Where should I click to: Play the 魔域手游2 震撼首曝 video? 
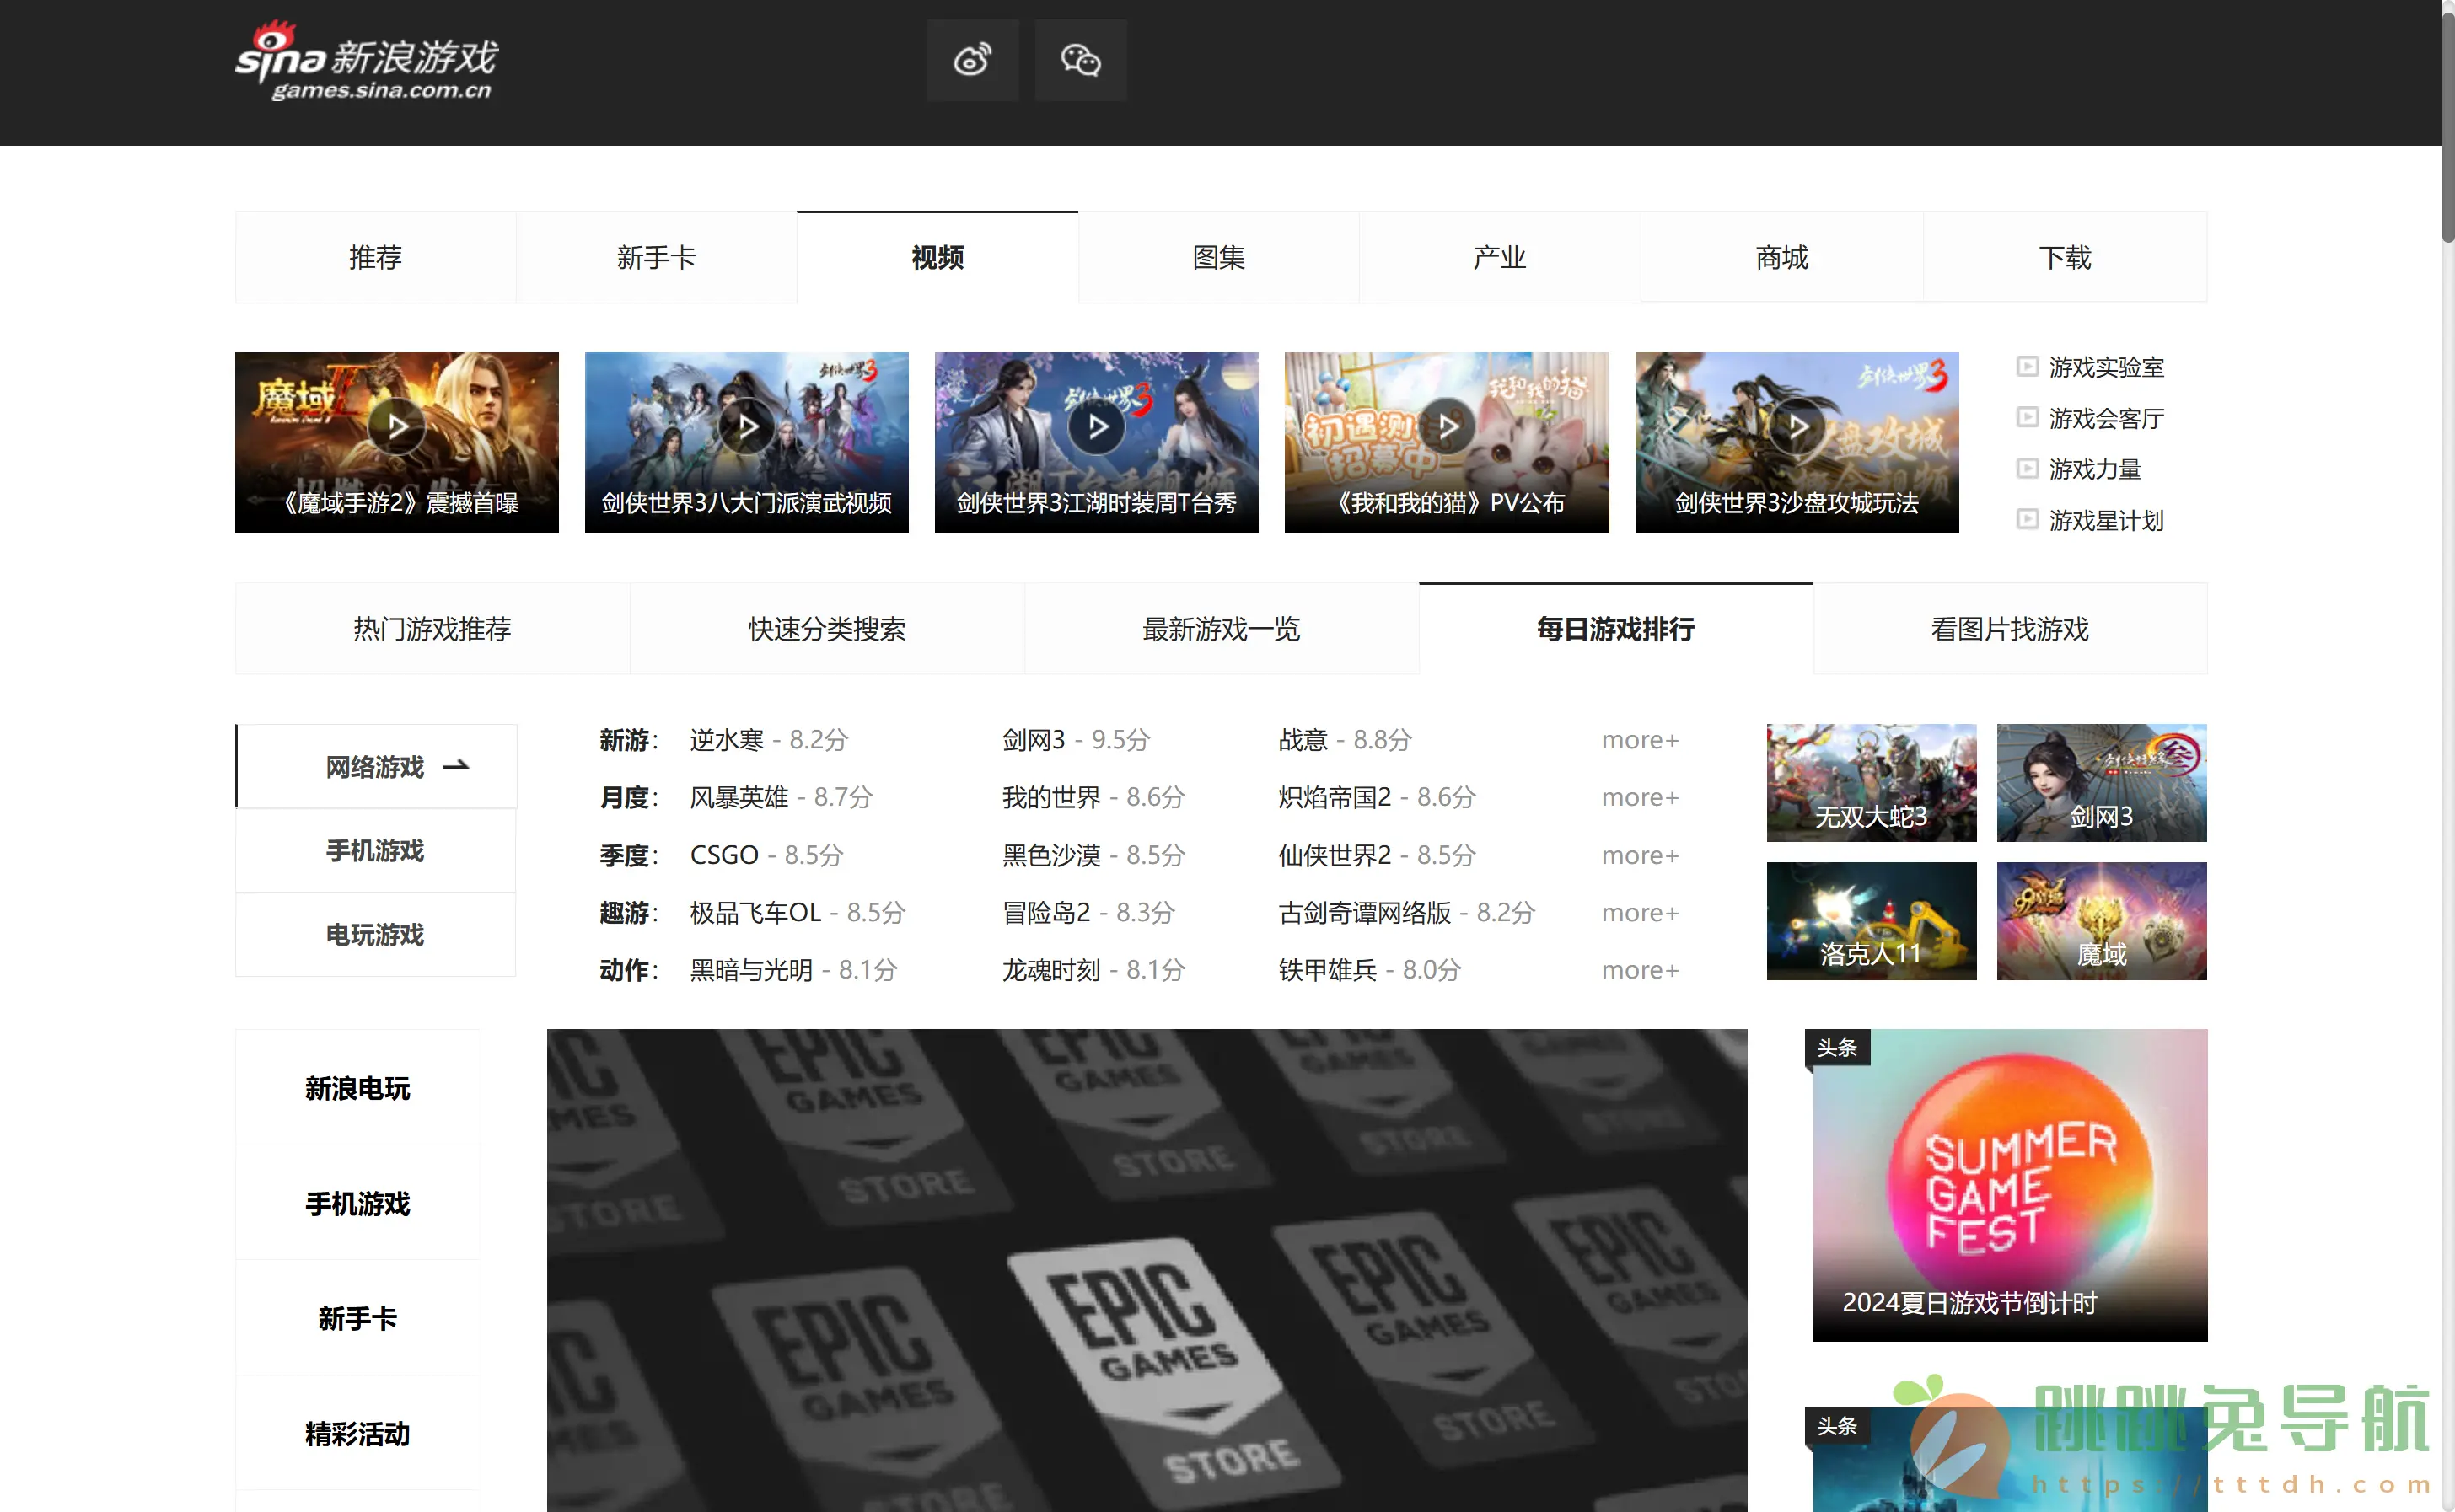397,442
